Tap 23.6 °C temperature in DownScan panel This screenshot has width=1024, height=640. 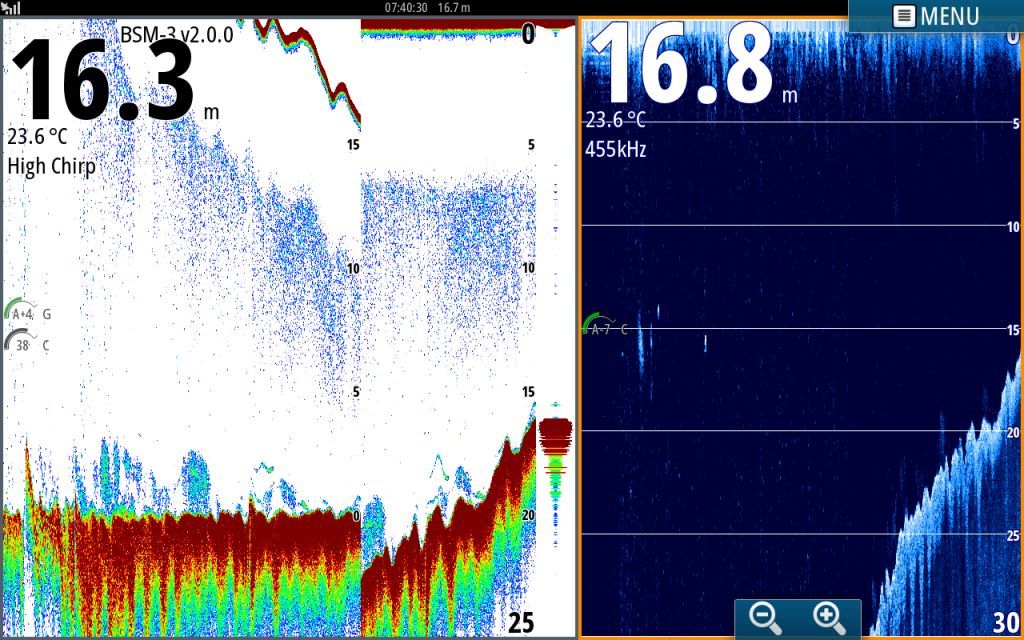tap(615, 120)
